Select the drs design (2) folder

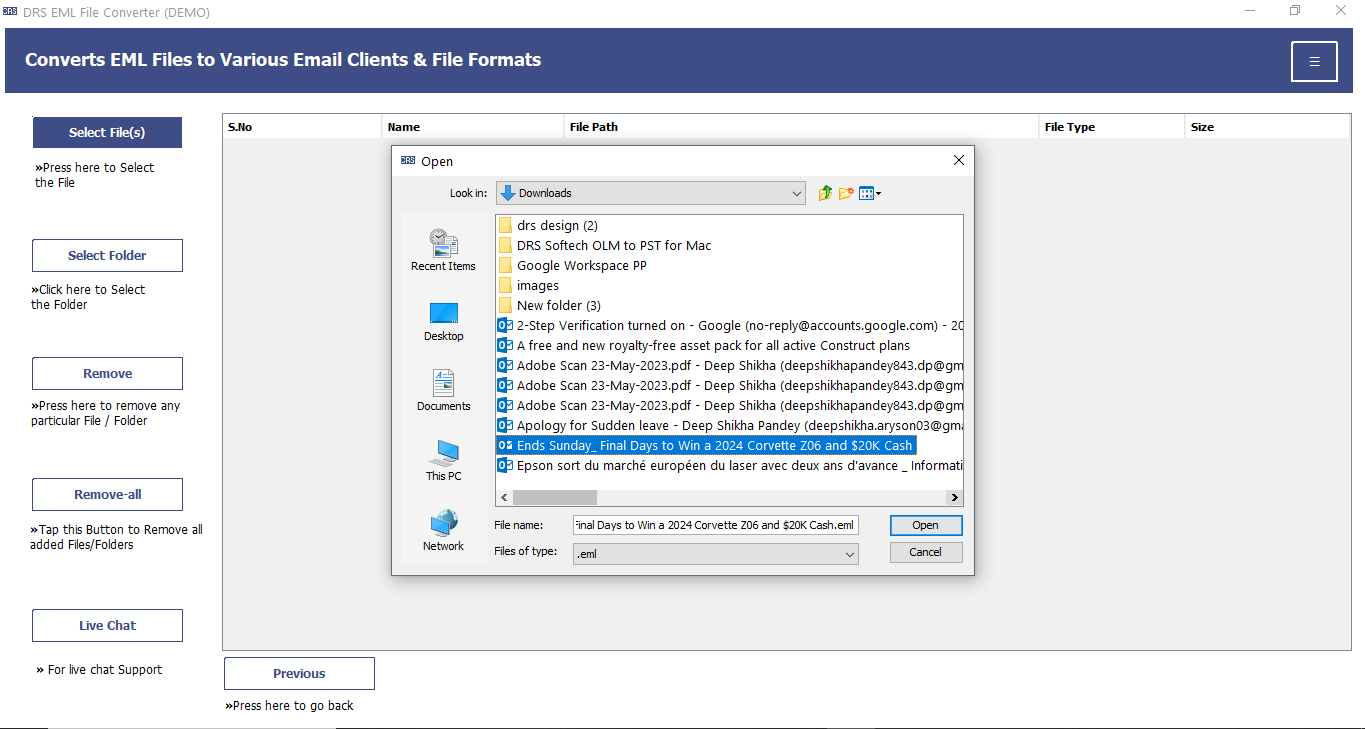point(548,225)
